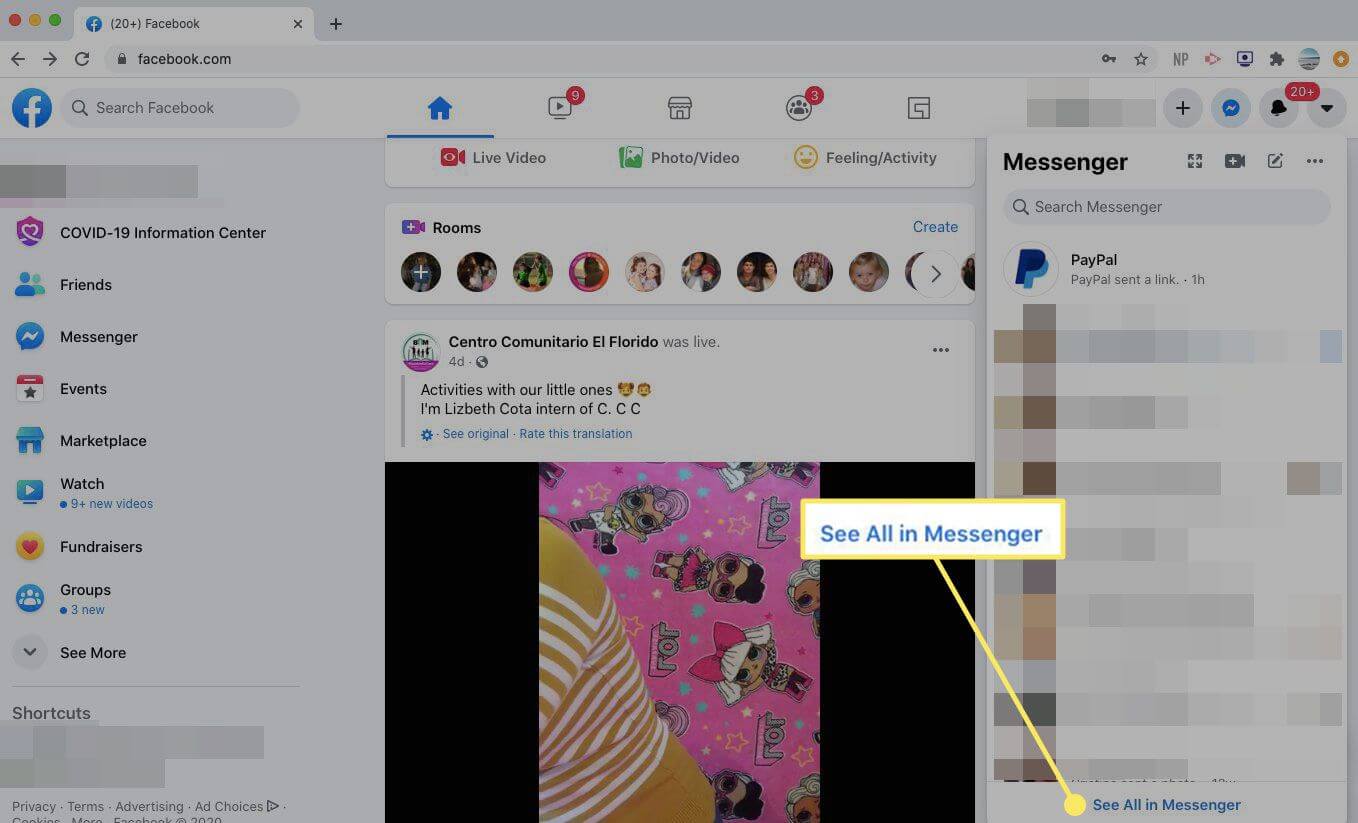Click the NP extension icon
Image resolution: width=1358 pixels, height=823 pixels.
(x=1181, y=59)
